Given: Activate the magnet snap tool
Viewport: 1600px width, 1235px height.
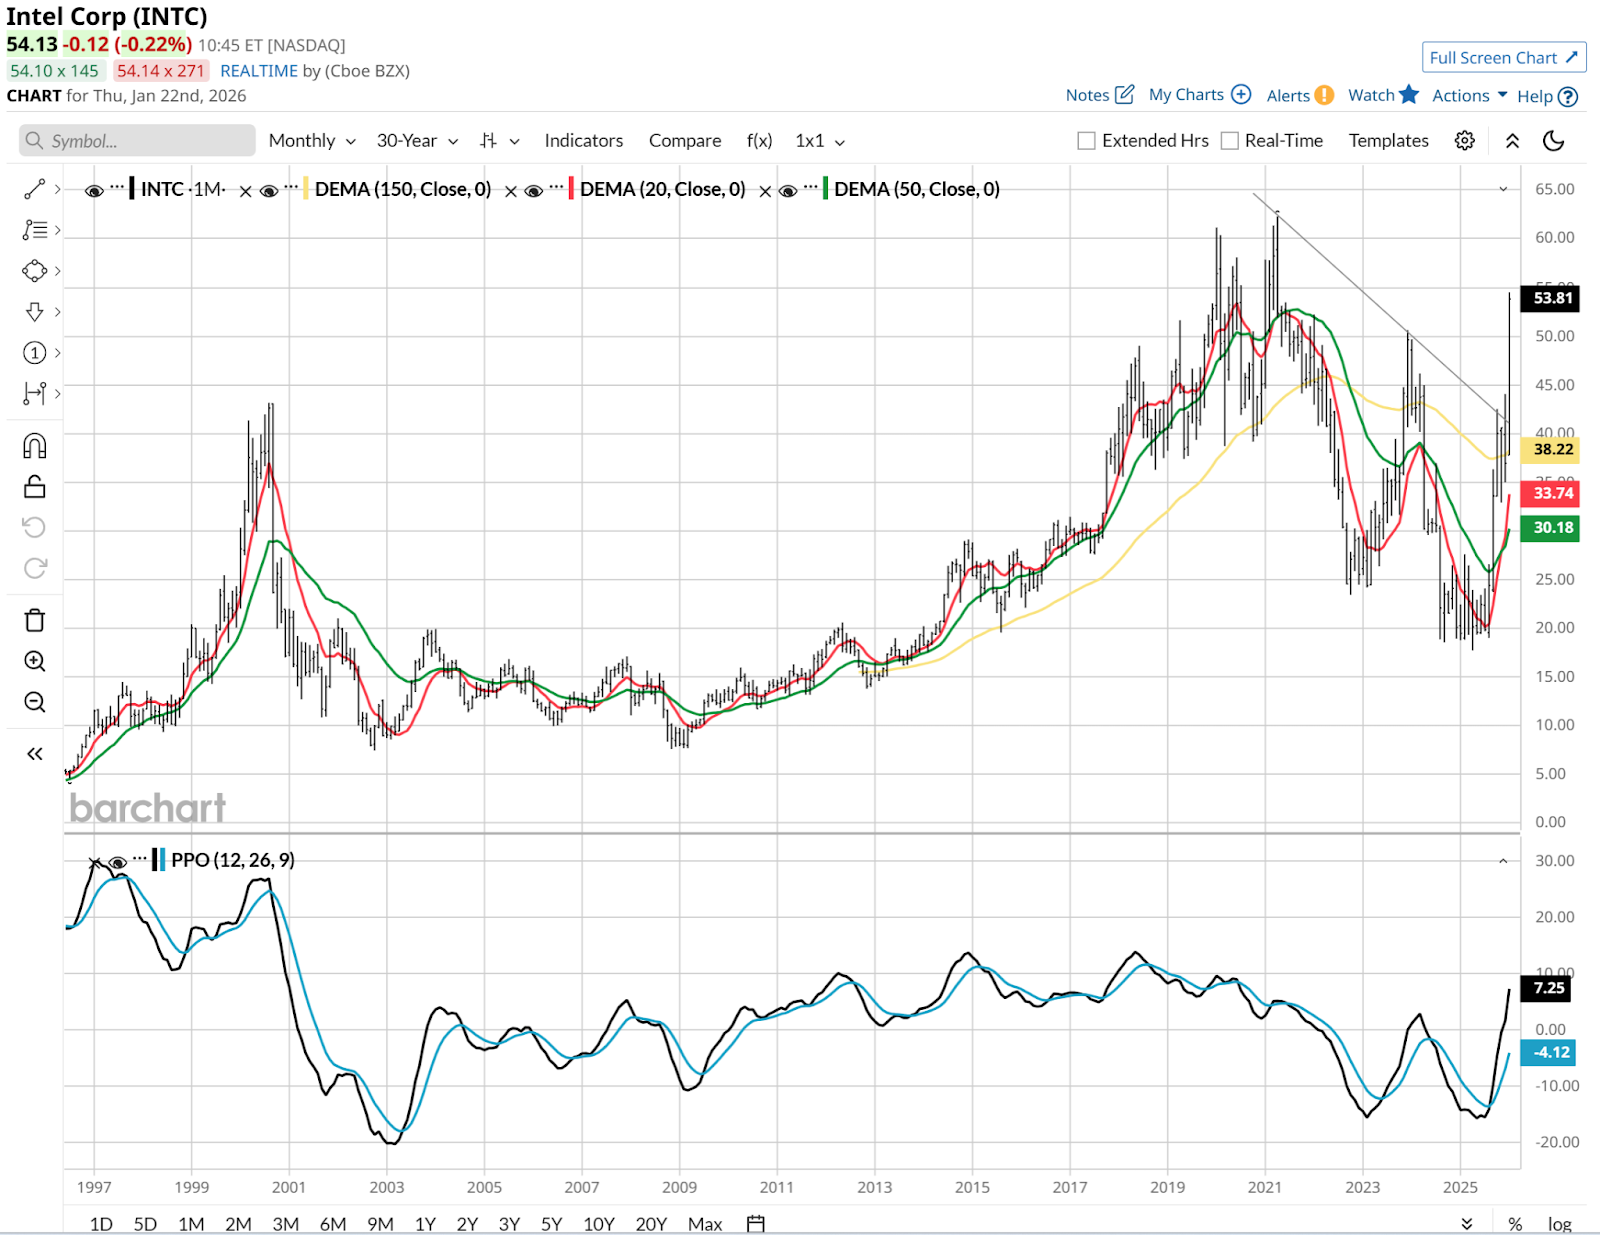Looking at the screenshot, I should 35,446.
